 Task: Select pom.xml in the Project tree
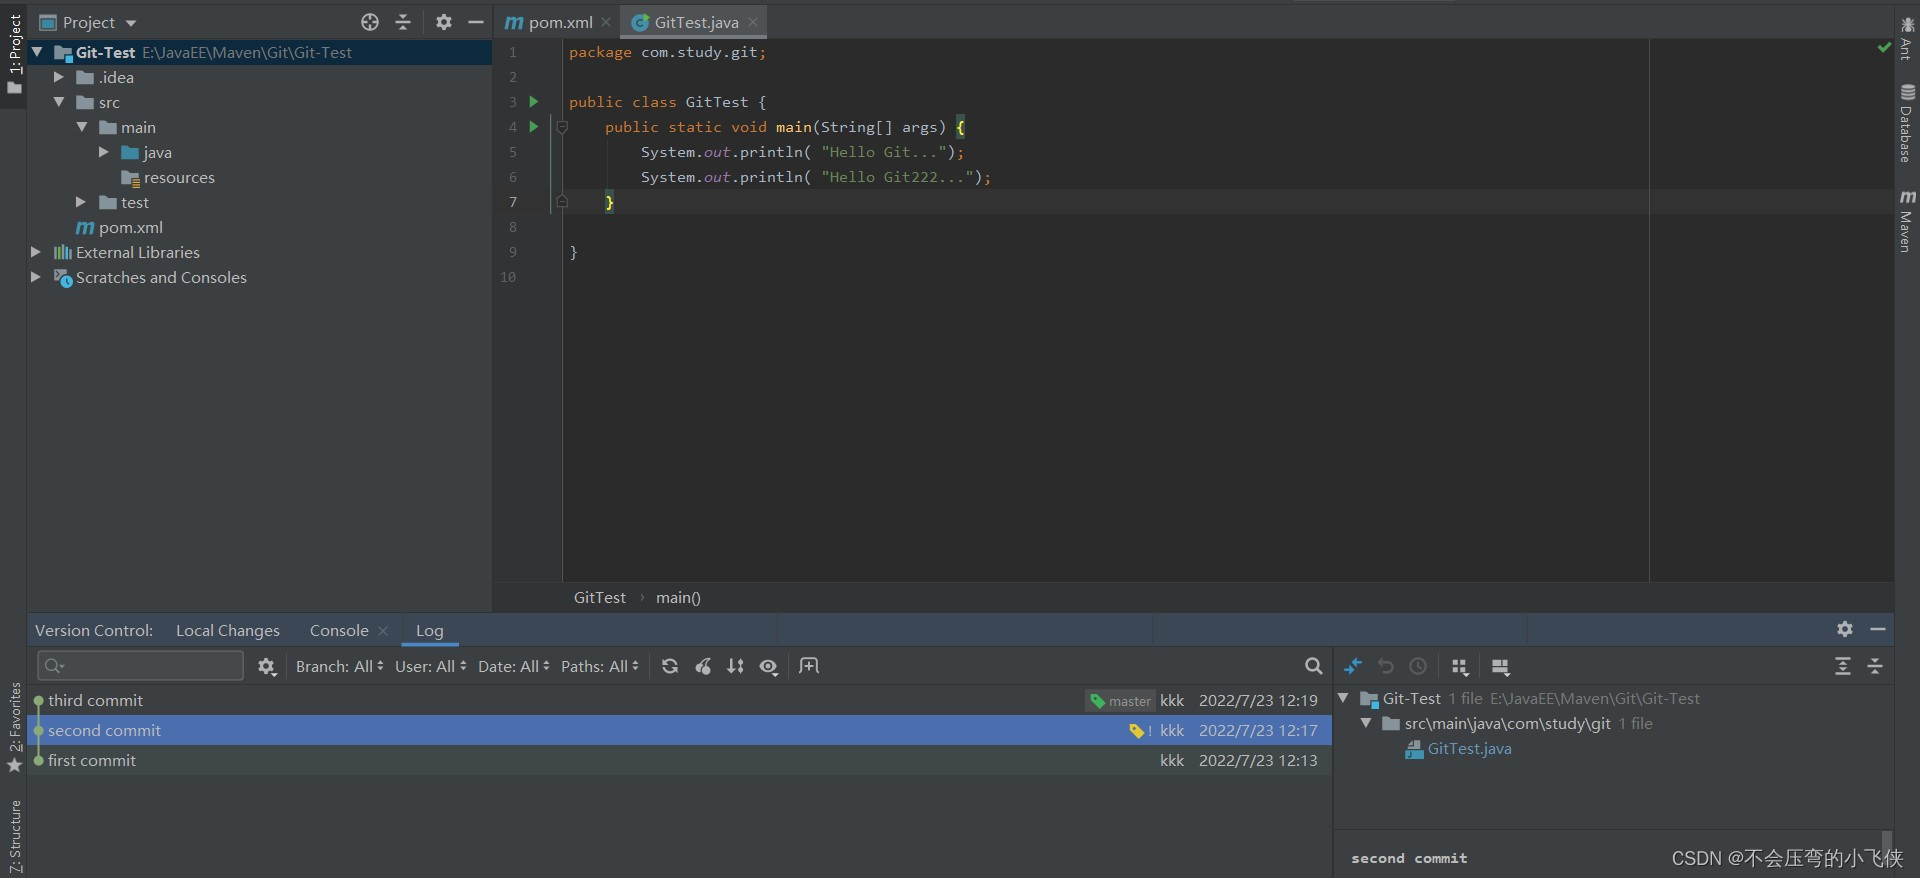120,227
